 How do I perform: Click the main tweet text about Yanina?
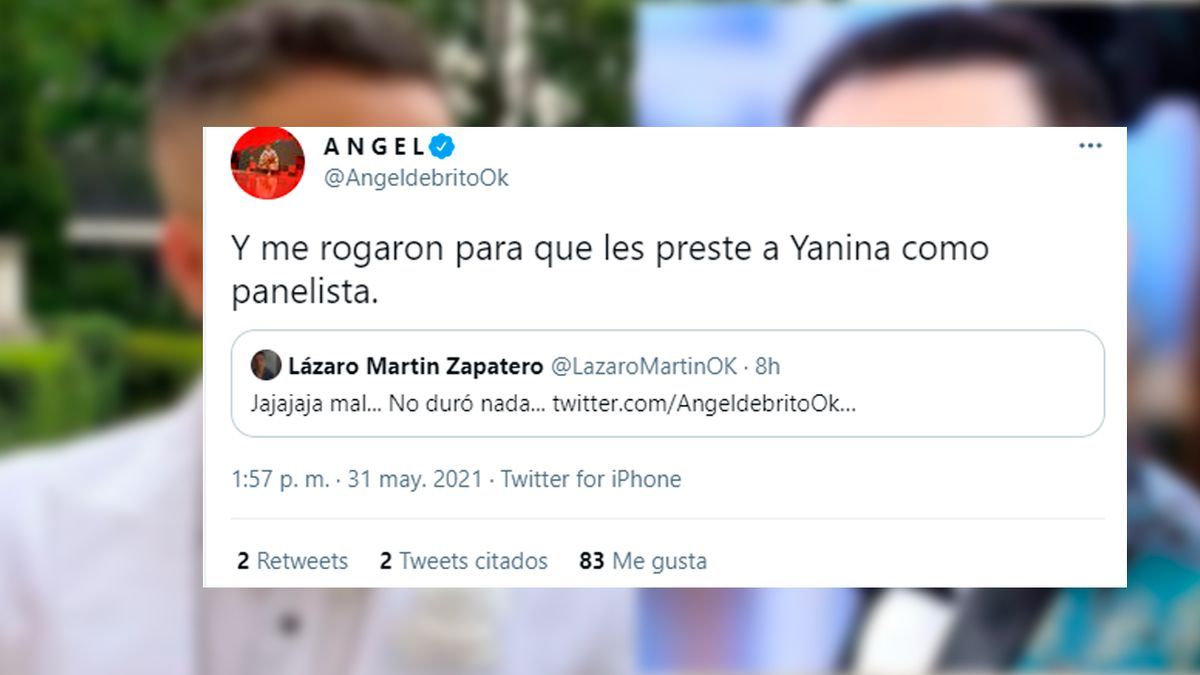[610, 270]
